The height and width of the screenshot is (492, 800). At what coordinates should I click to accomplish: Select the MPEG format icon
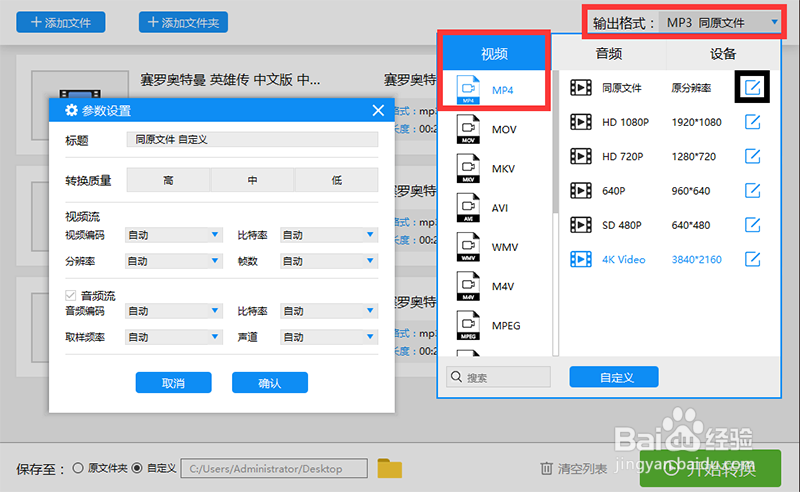[x=468, y=326]
